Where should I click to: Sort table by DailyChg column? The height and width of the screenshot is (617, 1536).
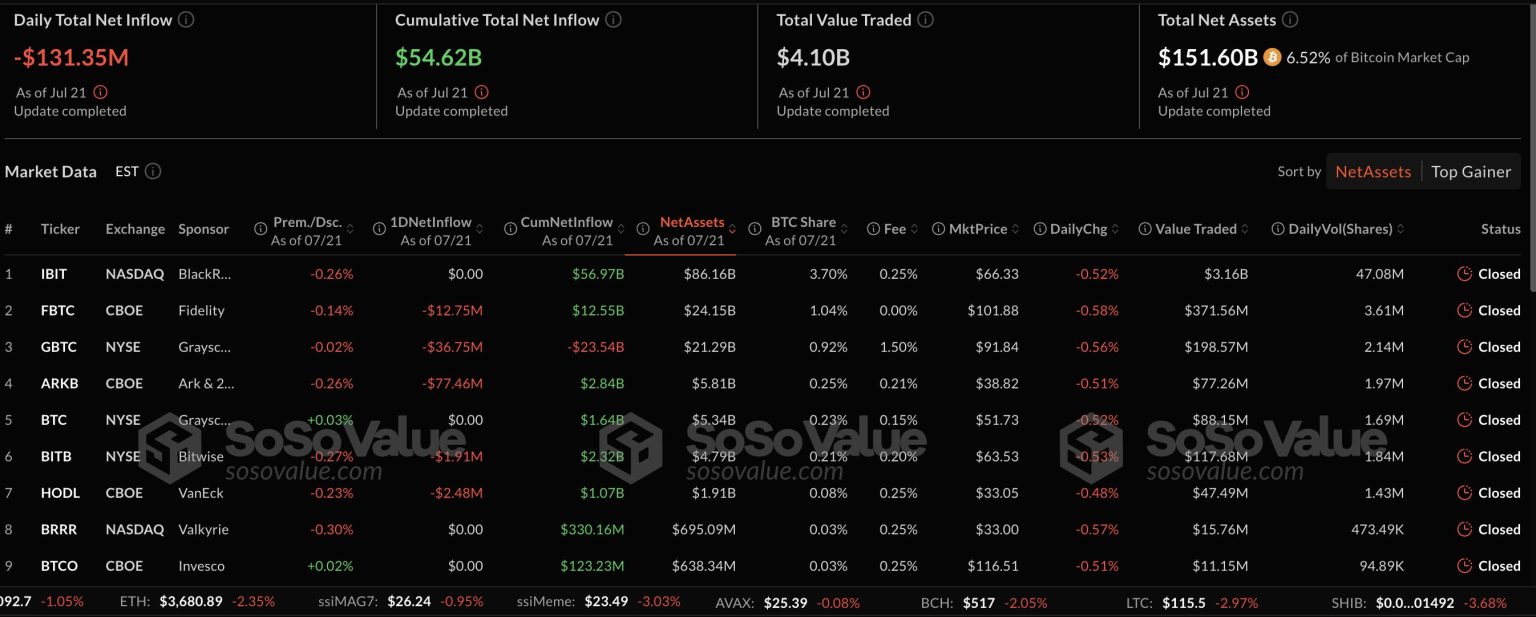click(1078, 229)
